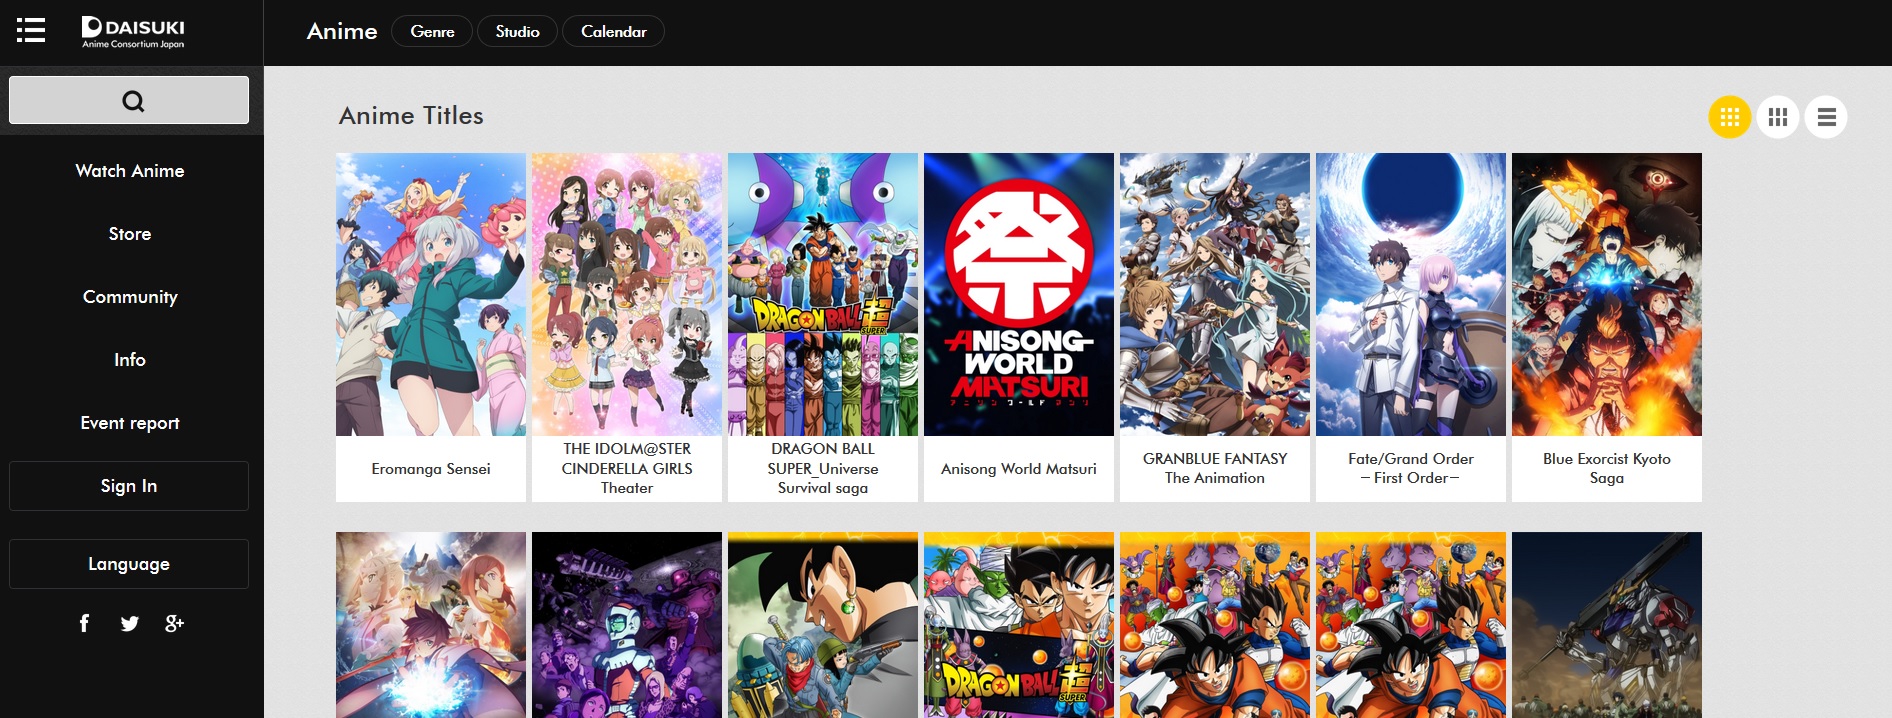Open Event report in the sidebar
This screenshot has width=1892, height=718.
pos(130,423)
